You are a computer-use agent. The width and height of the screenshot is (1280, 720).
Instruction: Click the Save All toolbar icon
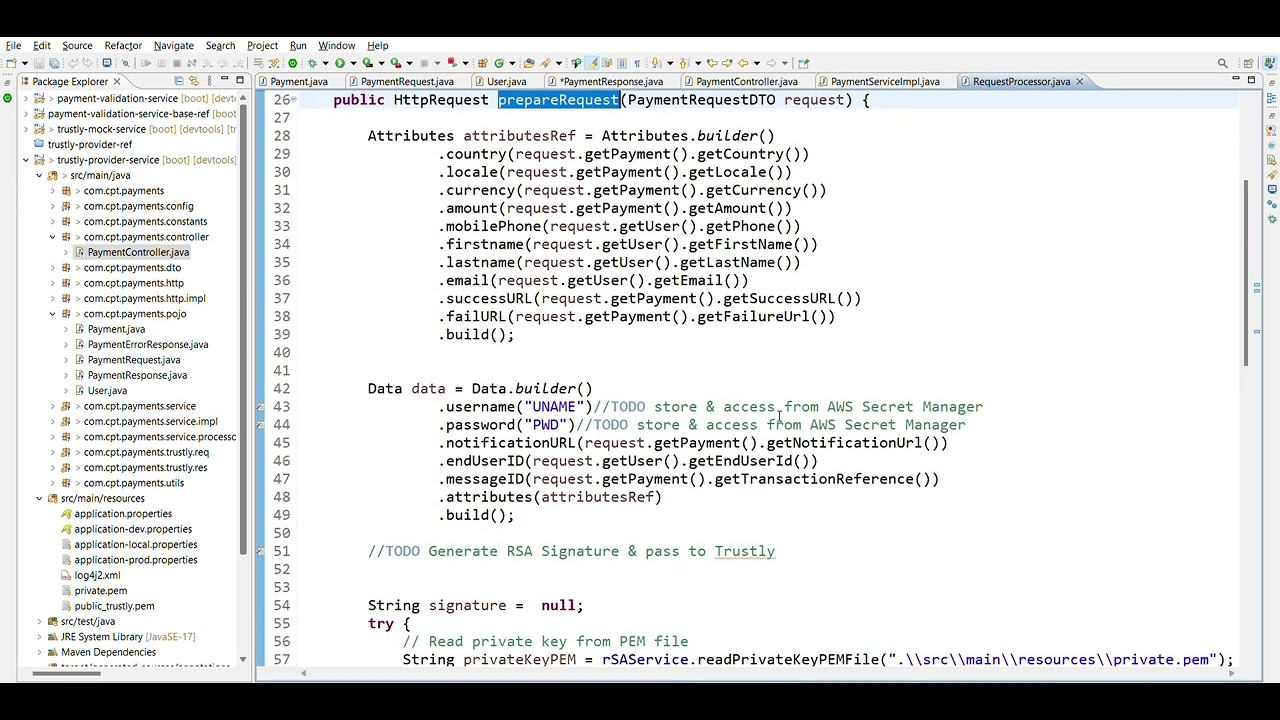tap(54, 63)
